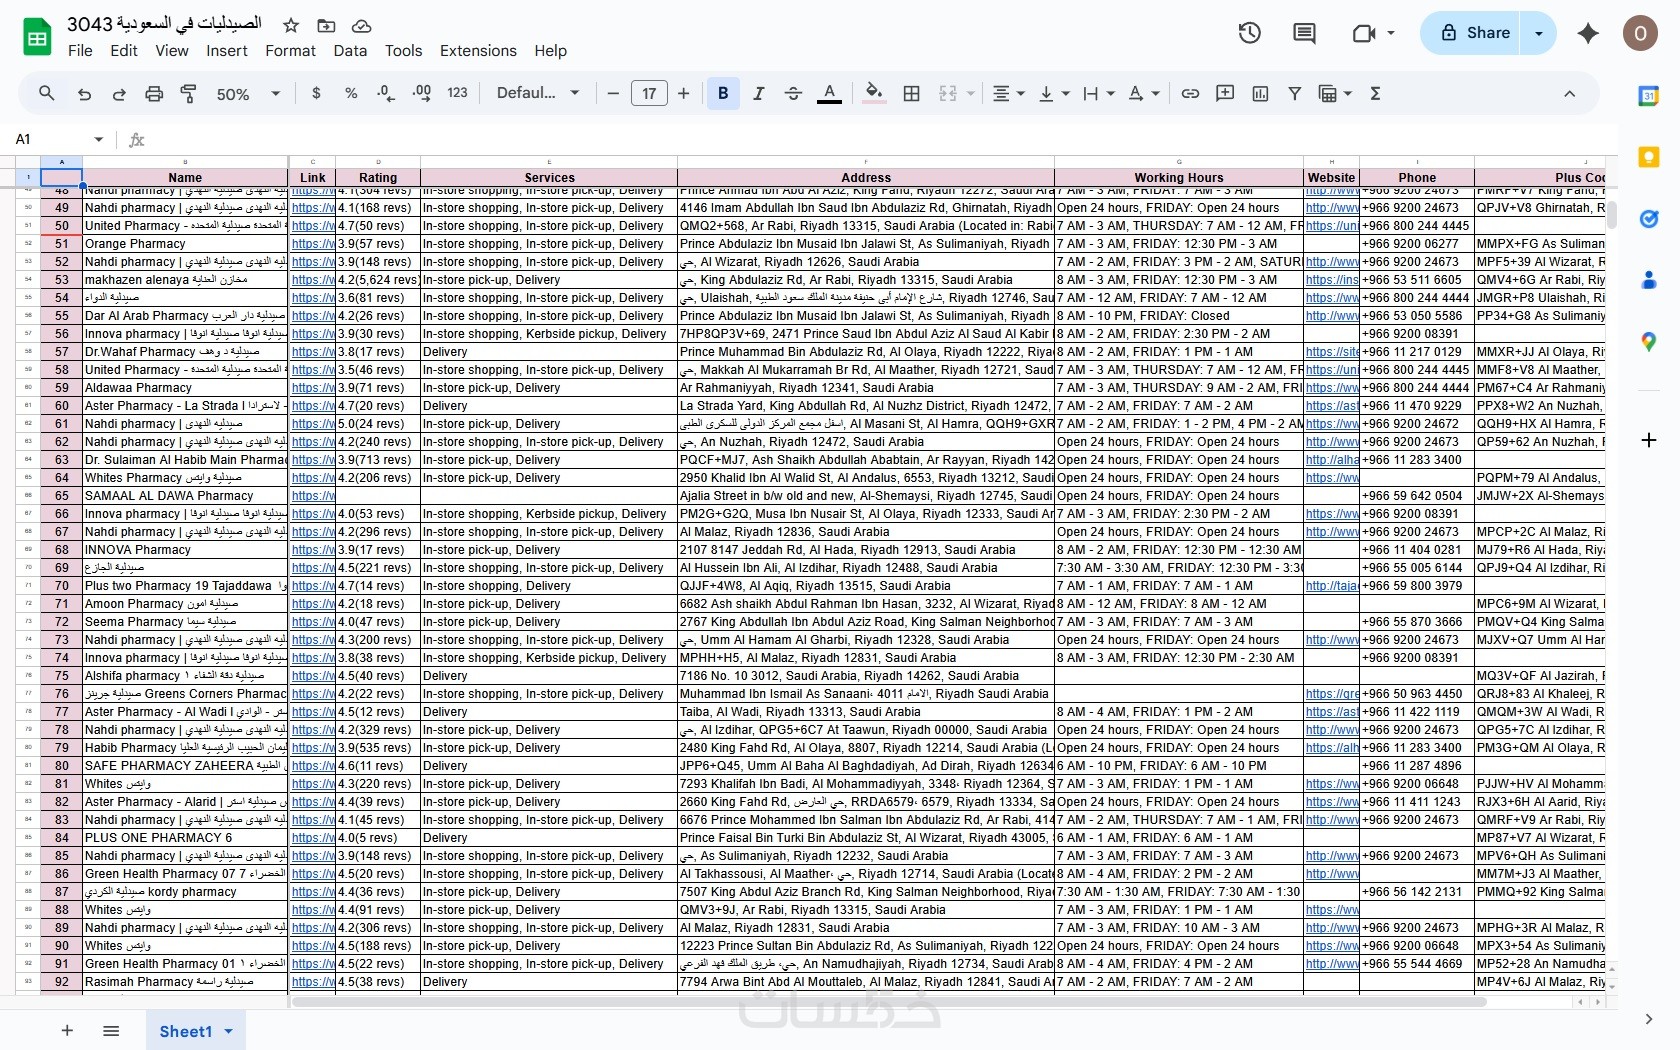Open the Tools menu
The width and height of the screenshot is (1680, 1050).
404,51
